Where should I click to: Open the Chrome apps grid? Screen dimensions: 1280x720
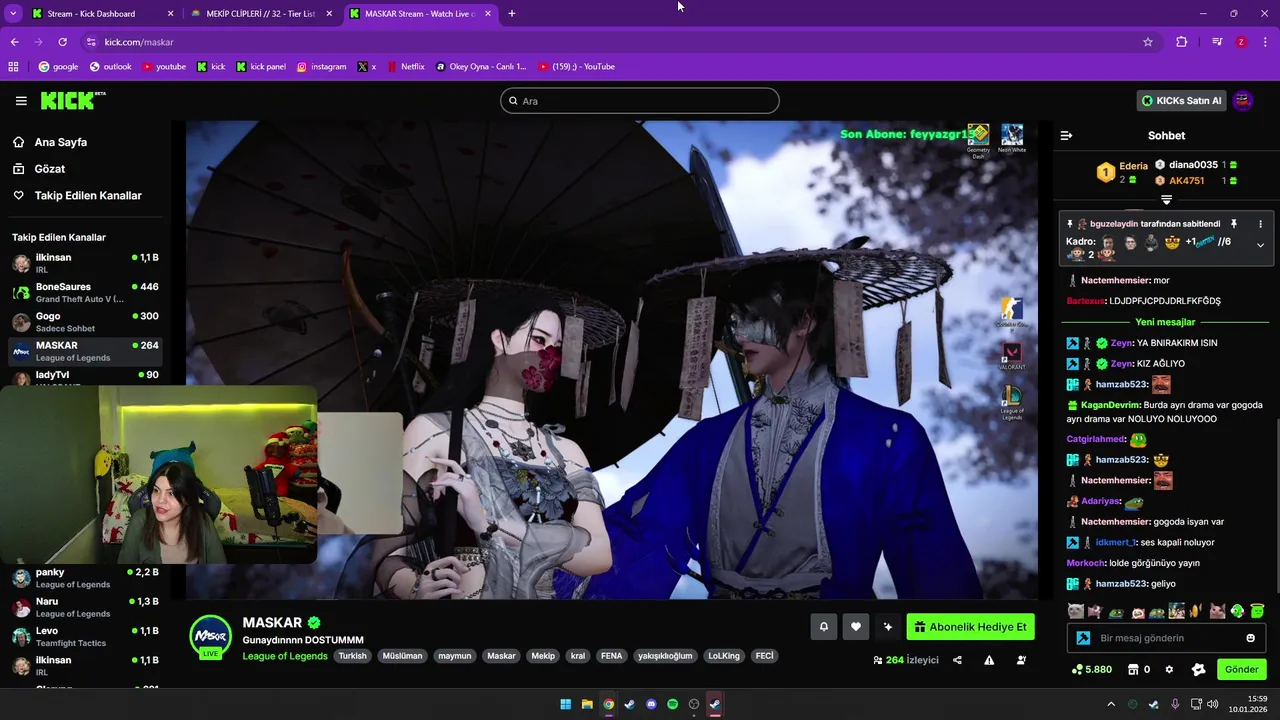coord(13,67)
